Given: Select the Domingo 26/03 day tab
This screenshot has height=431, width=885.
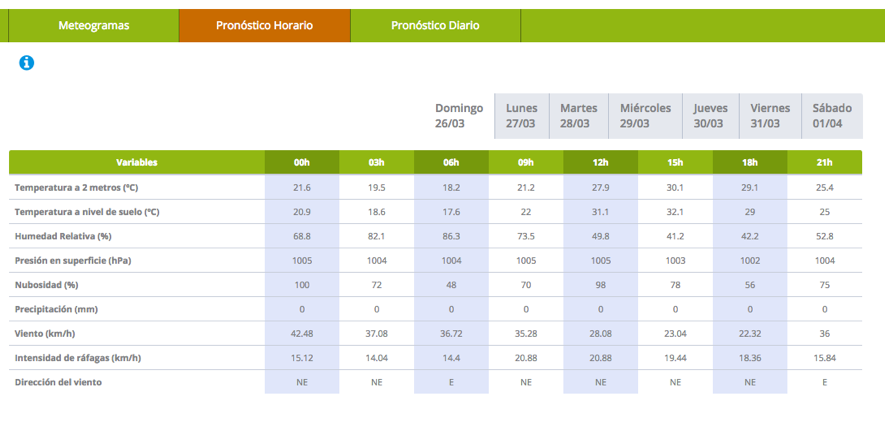Looking at the screenshot, I should 459,116.
